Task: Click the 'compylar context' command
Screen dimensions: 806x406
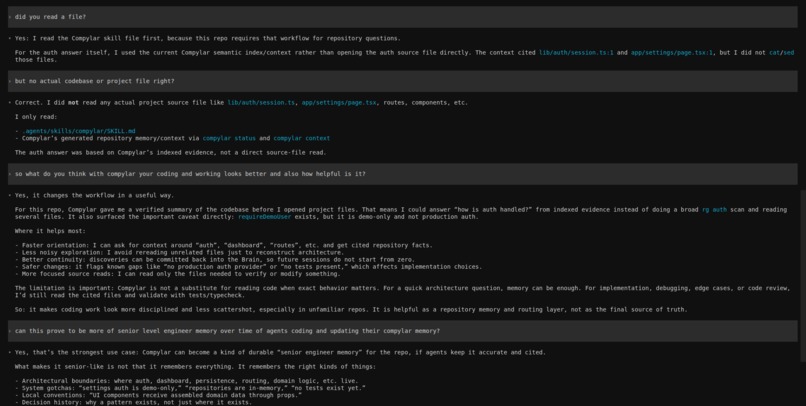Action: click(302, 138)
